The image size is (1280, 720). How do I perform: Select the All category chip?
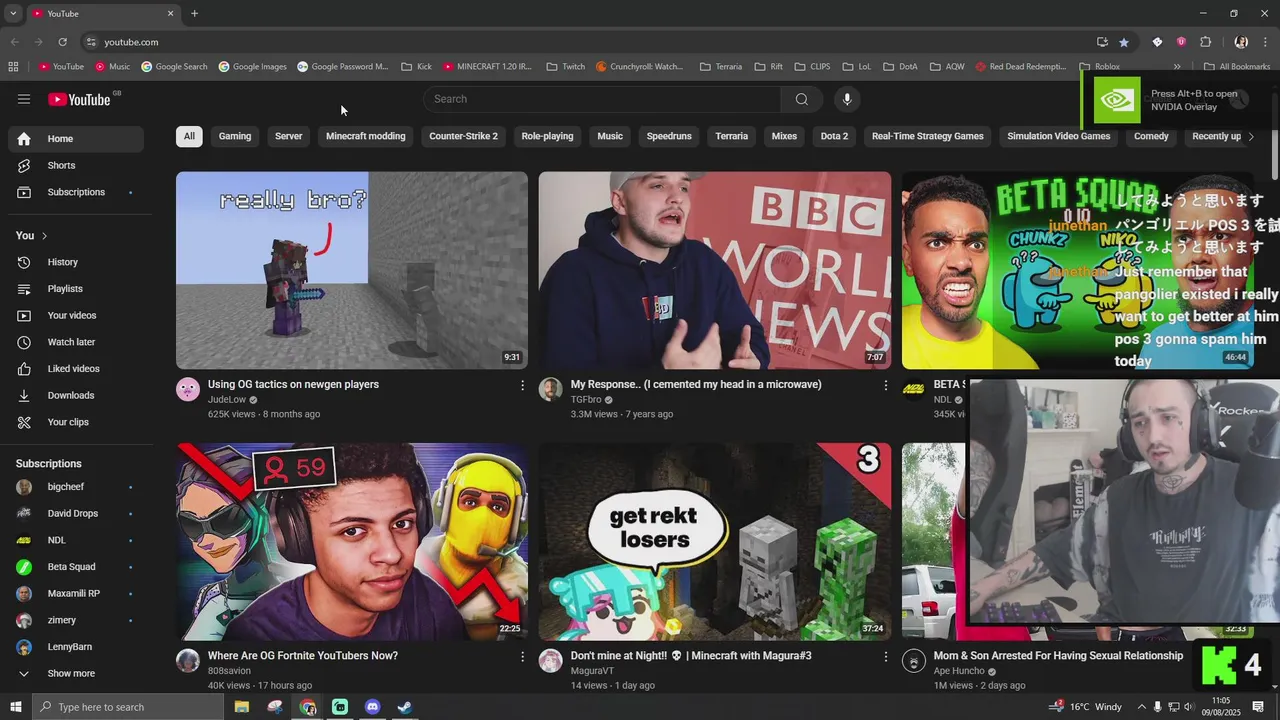coord(189,136)
